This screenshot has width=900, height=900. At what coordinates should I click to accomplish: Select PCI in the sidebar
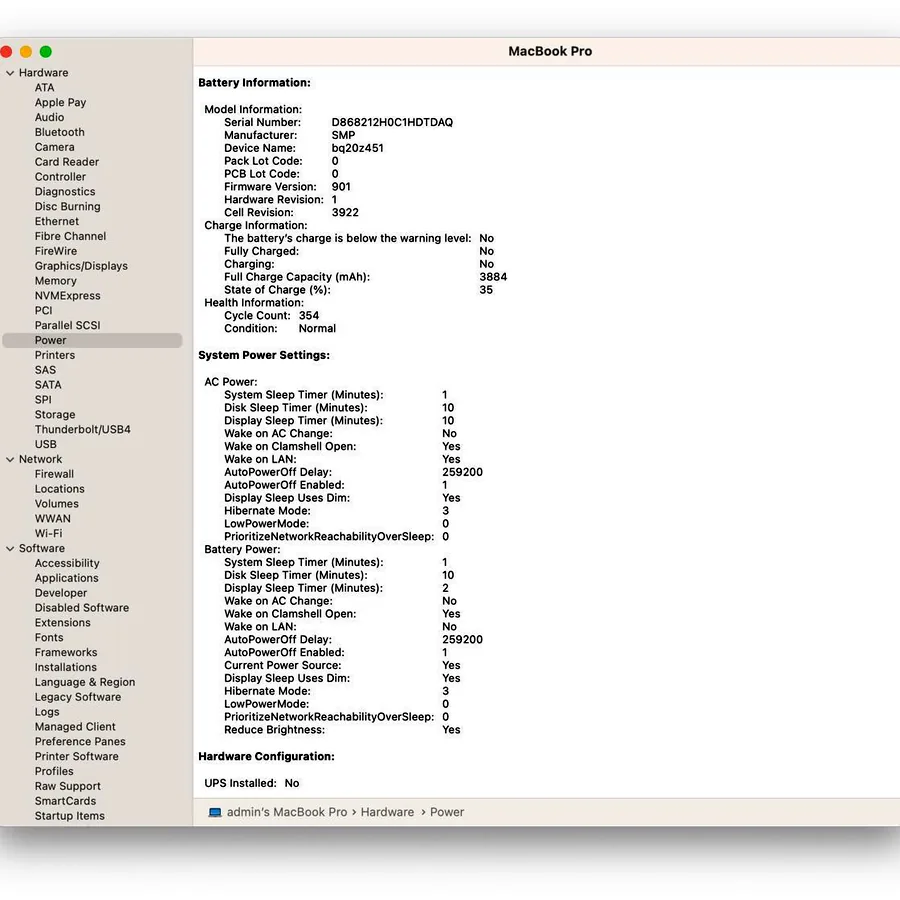[x=43, y=311]
